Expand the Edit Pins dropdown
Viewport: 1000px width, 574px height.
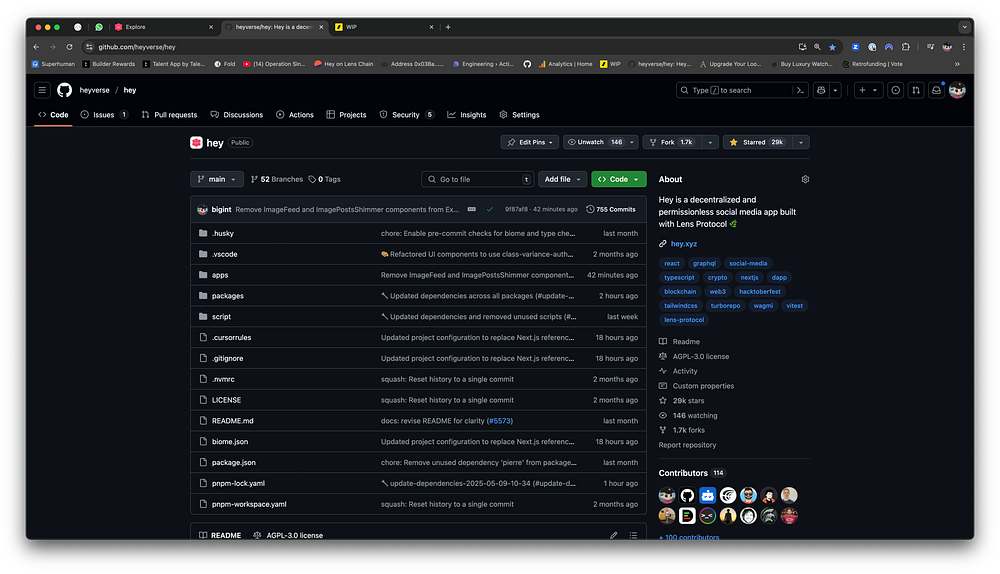[x=530, y=142]
